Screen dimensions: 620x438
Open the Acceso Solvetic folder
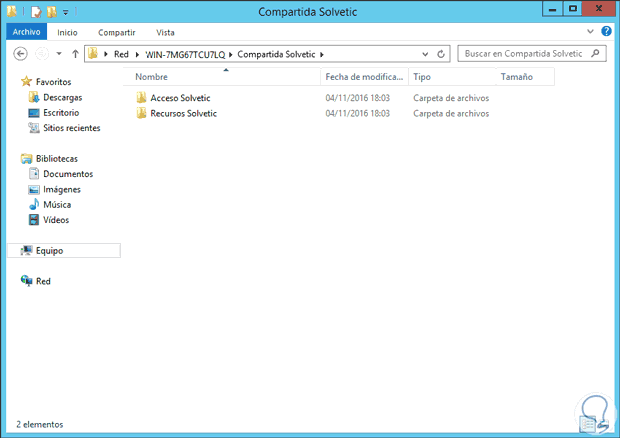pos(180,98)
